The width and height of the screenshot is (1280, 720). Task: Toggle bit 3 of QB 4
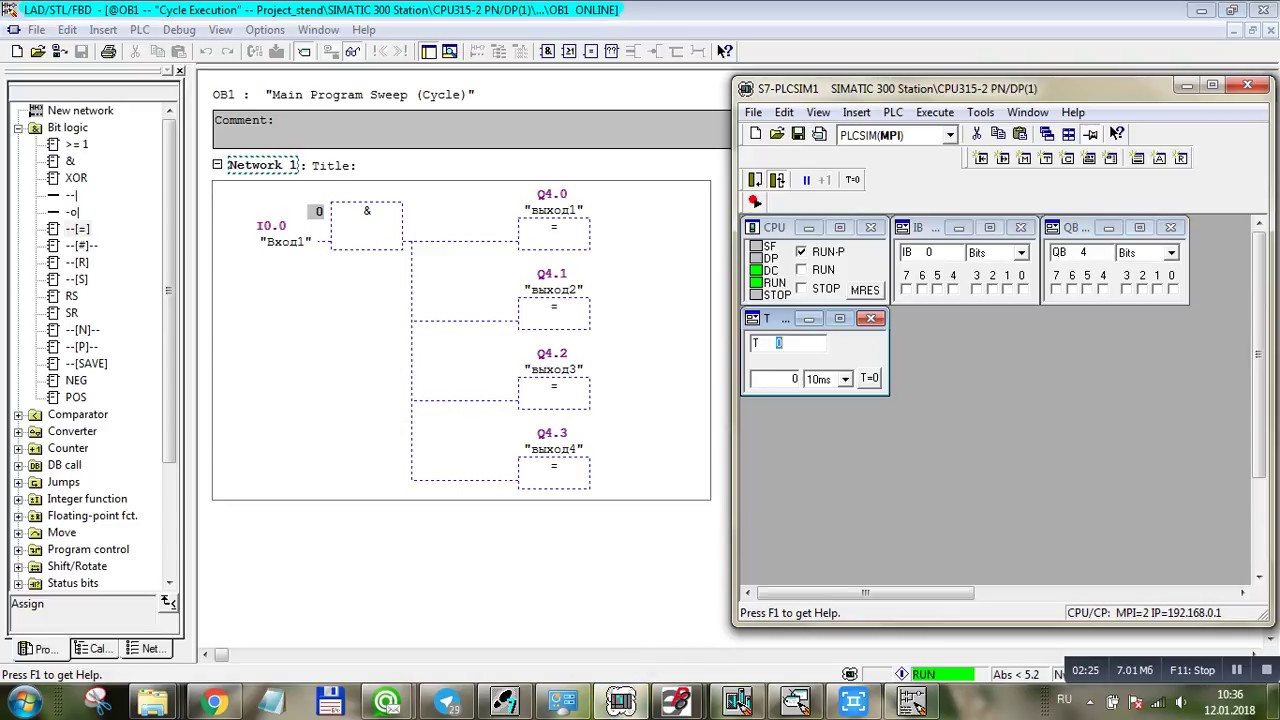1126,290
